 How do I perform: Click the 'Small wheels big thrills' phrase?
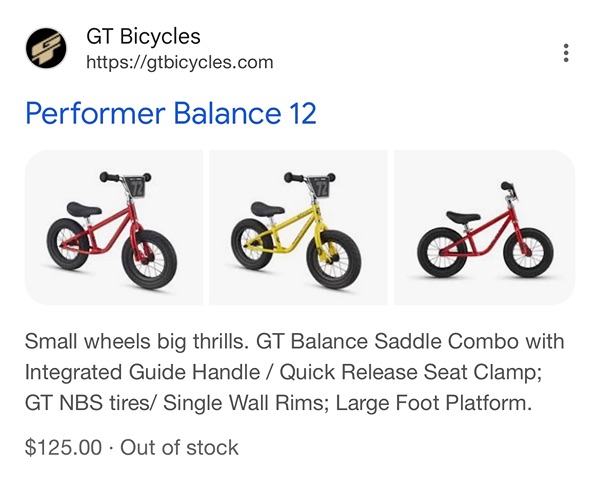(137, 341)
